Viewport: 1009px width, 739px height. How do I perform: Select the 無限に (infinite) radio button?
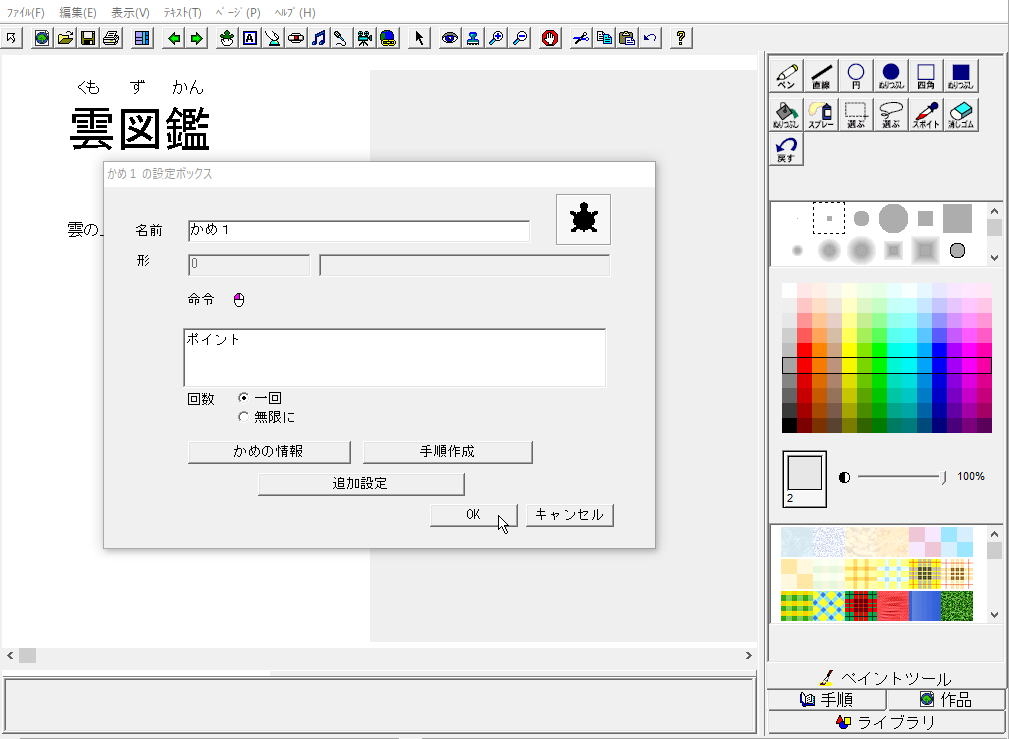[x=243, y=417]
